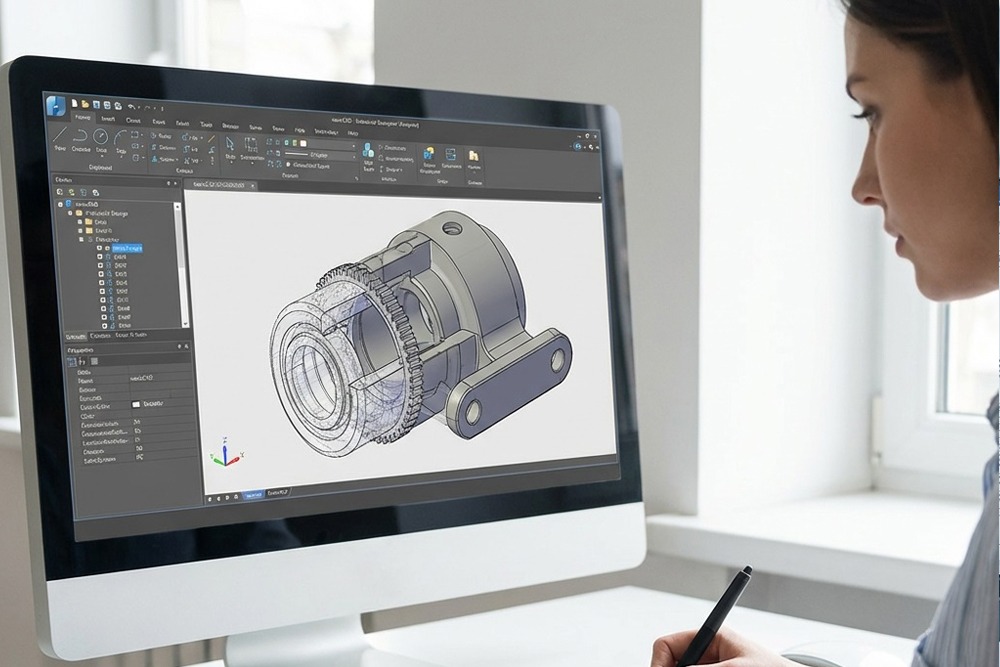The height and width of the screenshot is (667, 1000).
Task: Click the Save icon in quick access toolbar
Action: tap(98, 104)
